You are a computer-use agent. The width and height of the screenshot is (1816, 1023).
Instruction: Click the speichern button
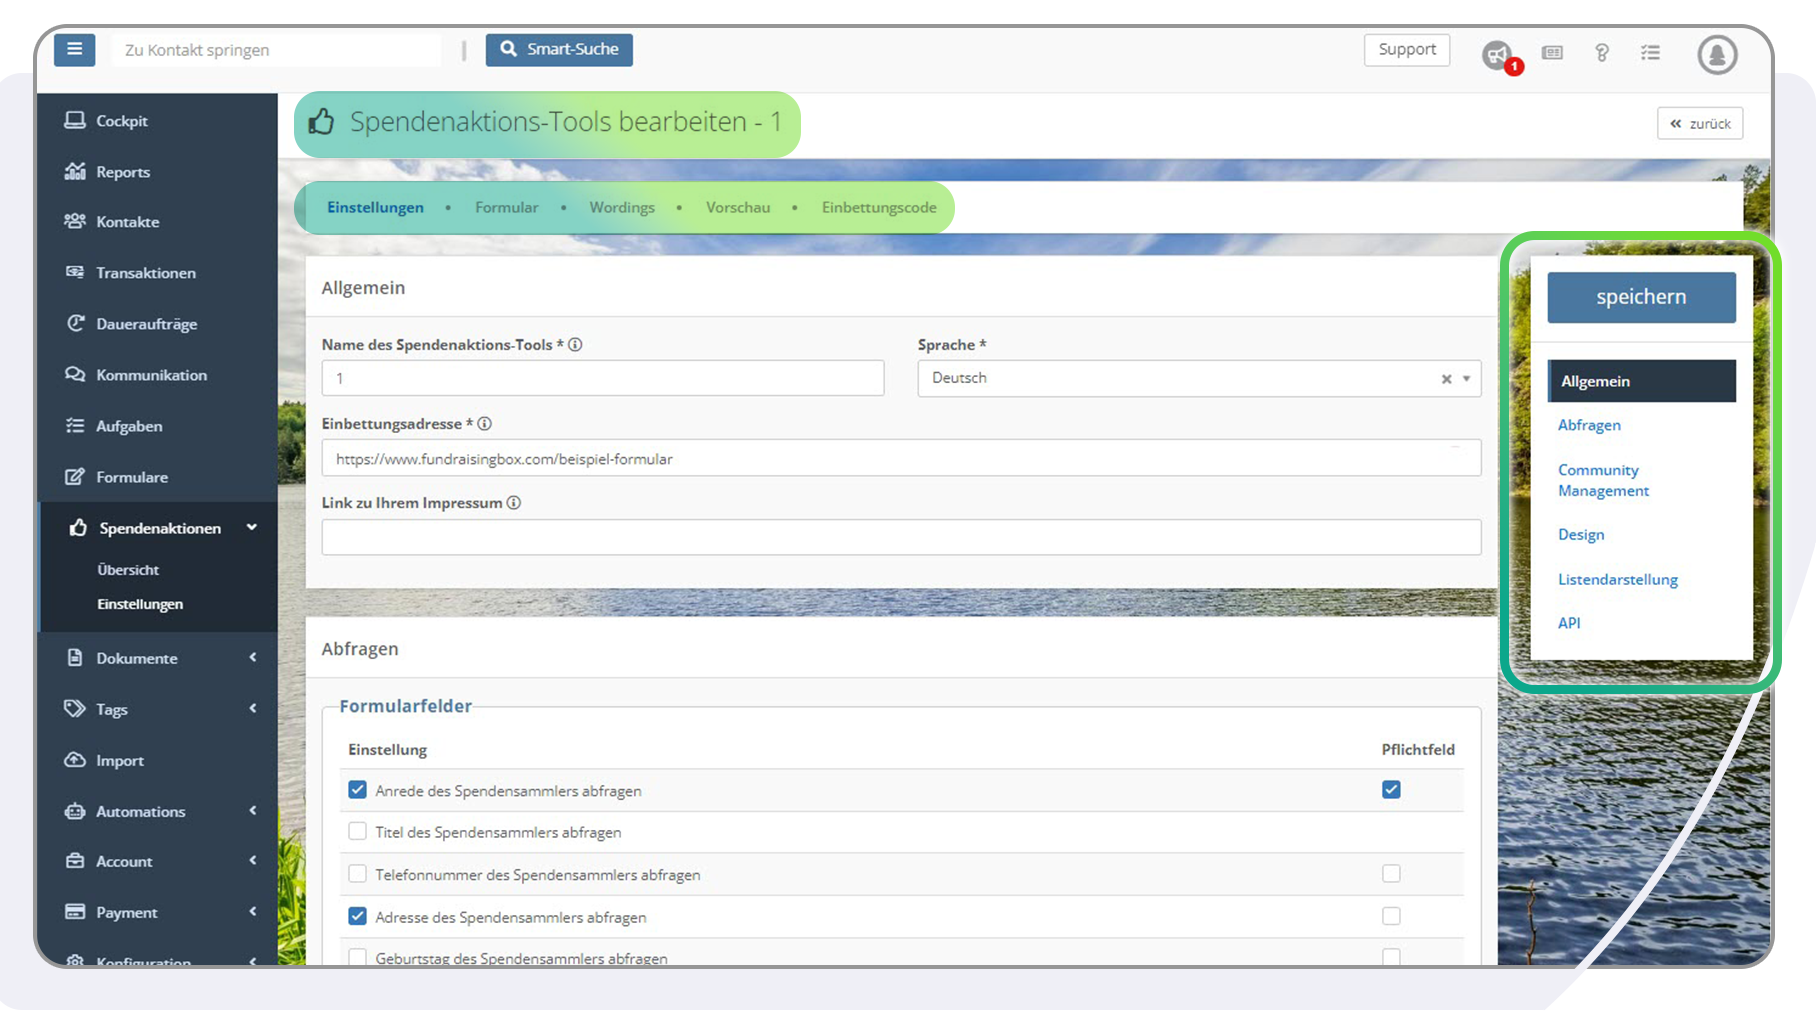(x=1641, y=297)
